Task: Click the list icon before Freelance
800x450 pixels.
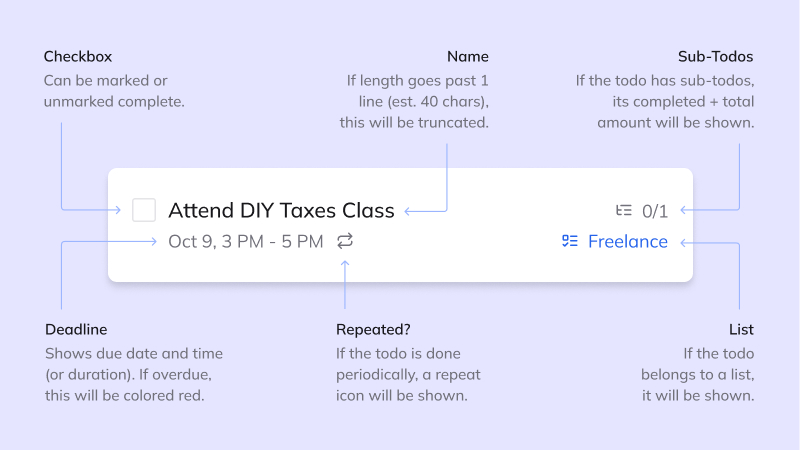Action: 570,241
